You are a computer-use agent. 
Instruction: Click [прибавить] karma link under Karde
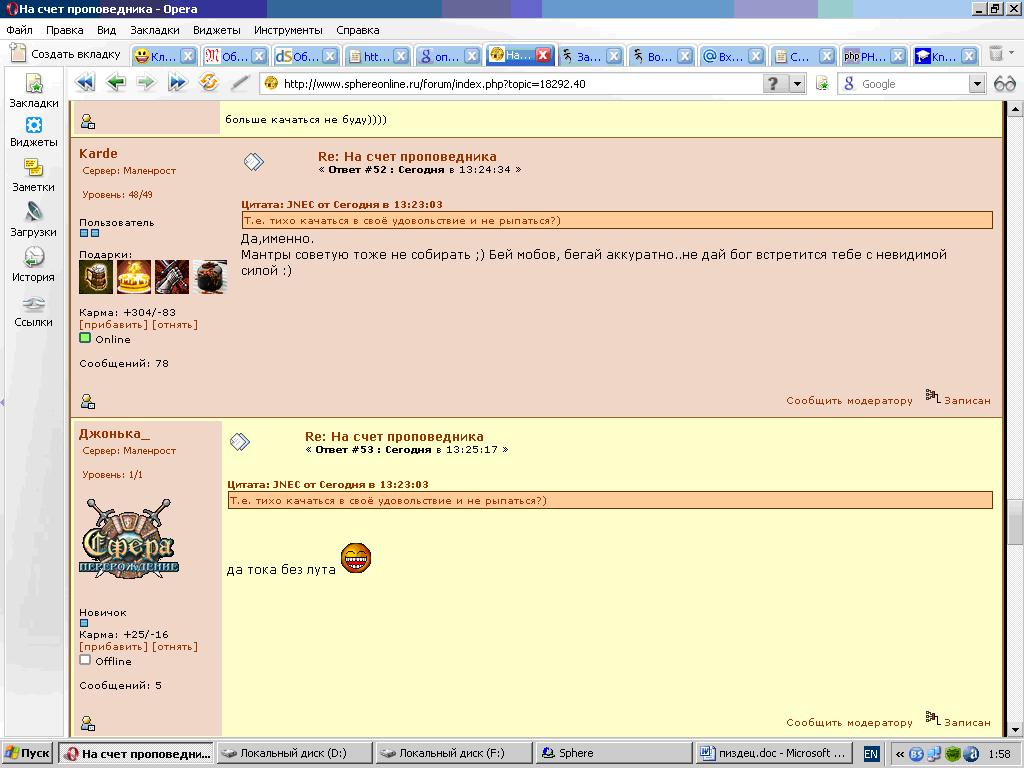point(114,325)
